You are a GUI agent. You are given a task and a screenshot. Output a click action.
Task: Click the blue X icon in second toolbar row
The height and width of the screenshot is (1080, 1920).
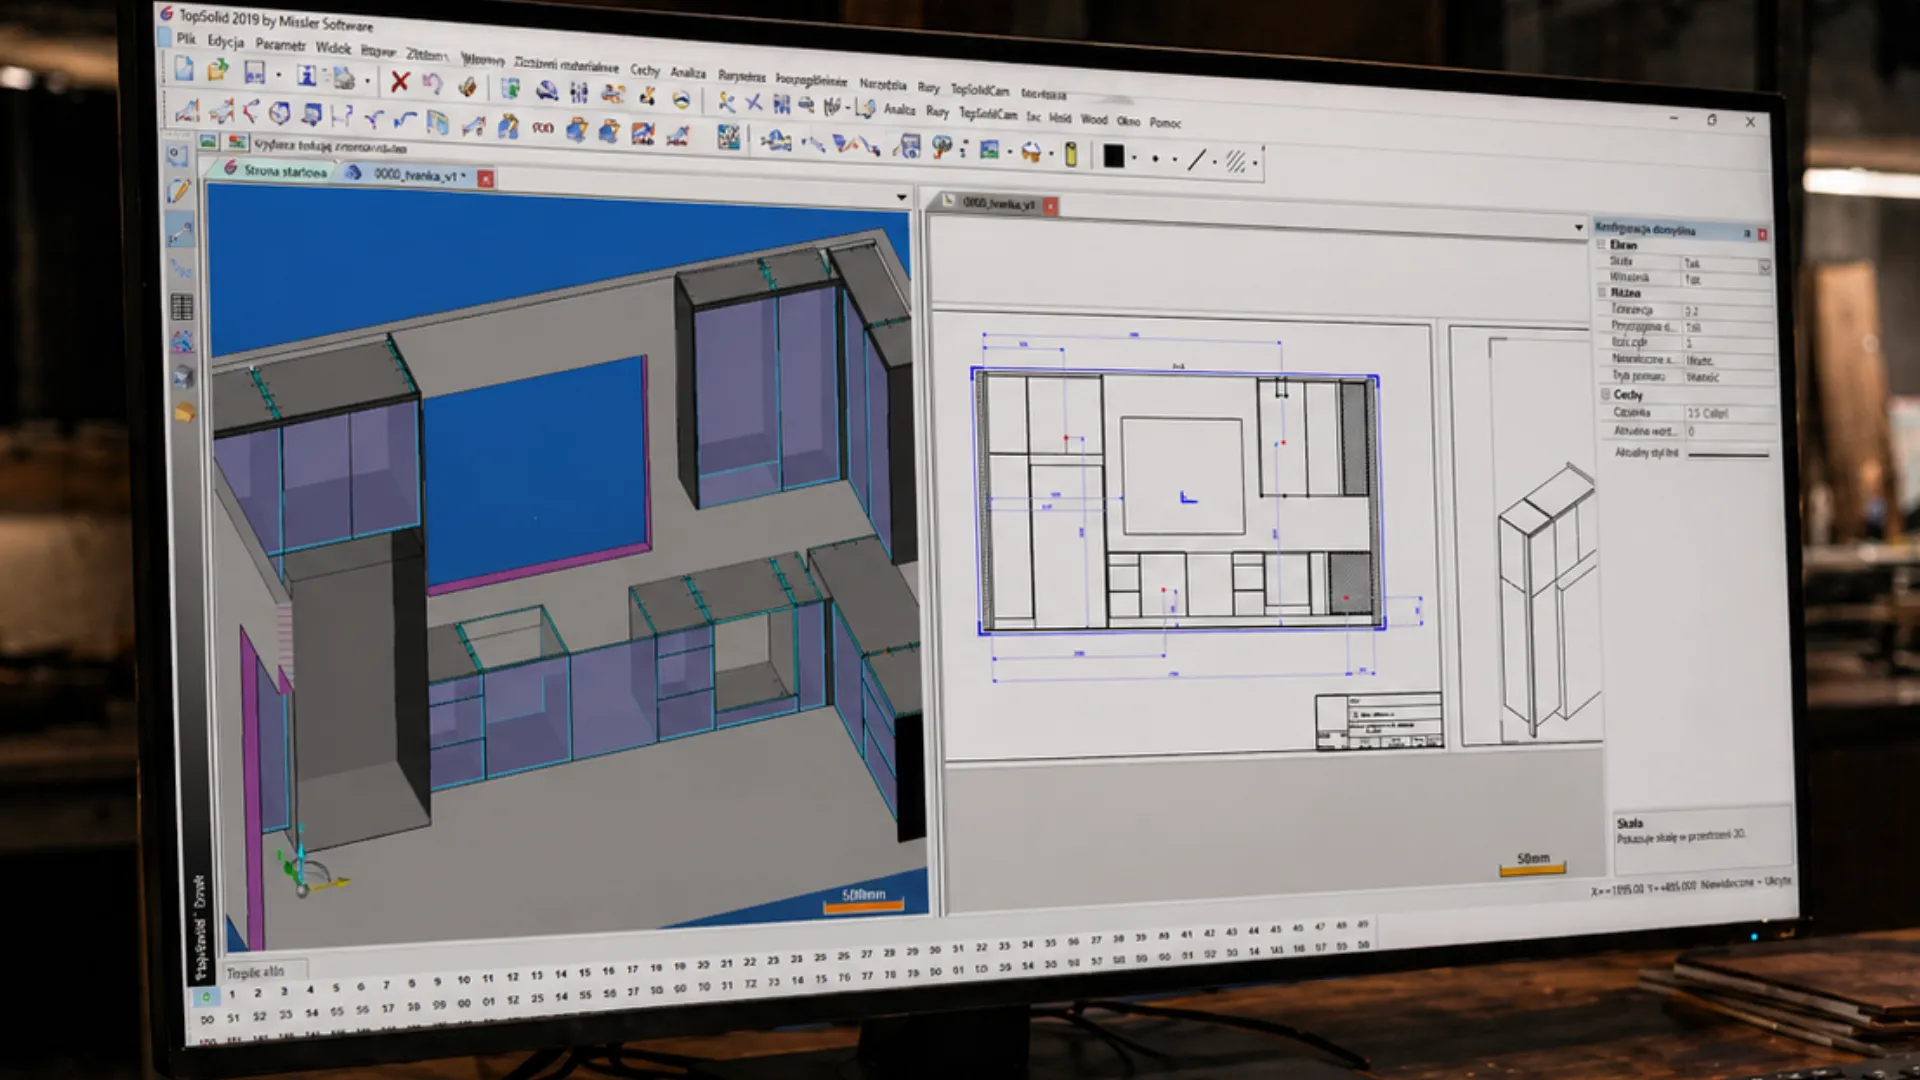point(753,103)
